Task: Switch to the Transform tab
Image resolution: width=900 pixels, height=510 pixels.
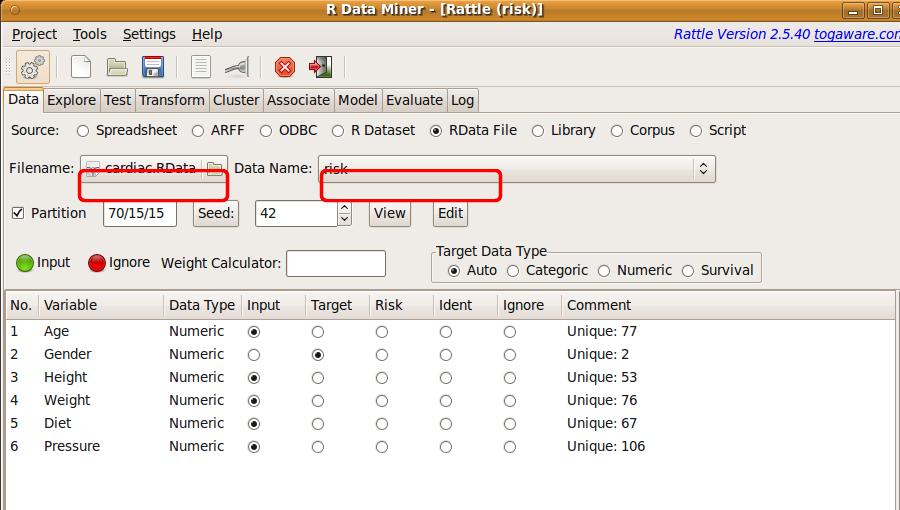Action: coord(172,100)
